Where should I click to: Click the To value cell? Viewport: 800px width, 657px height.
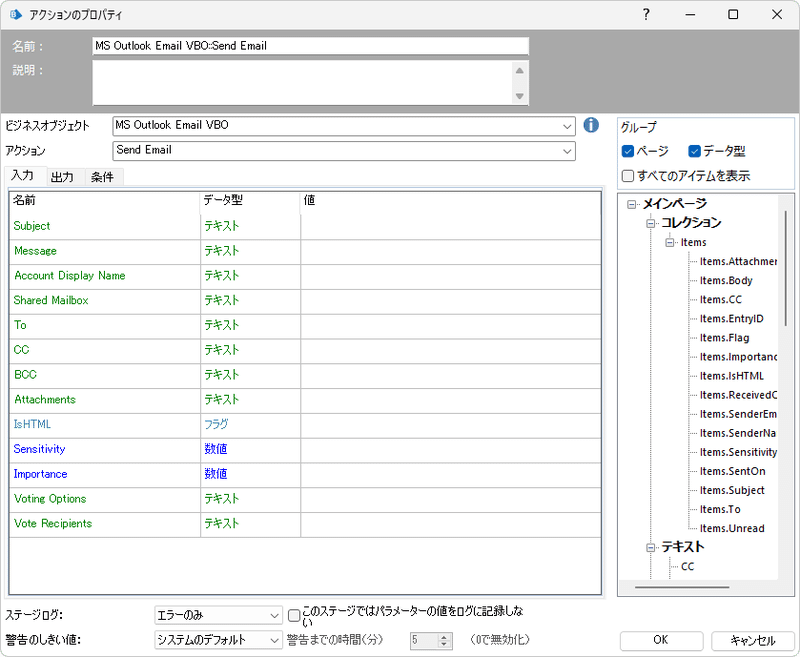[x=451, y=326]
